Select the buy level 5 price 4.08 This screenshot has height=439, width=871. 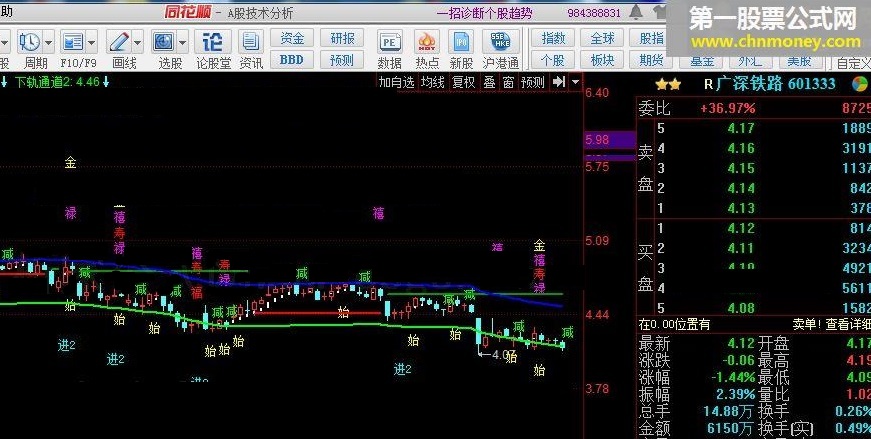(741, 308)
